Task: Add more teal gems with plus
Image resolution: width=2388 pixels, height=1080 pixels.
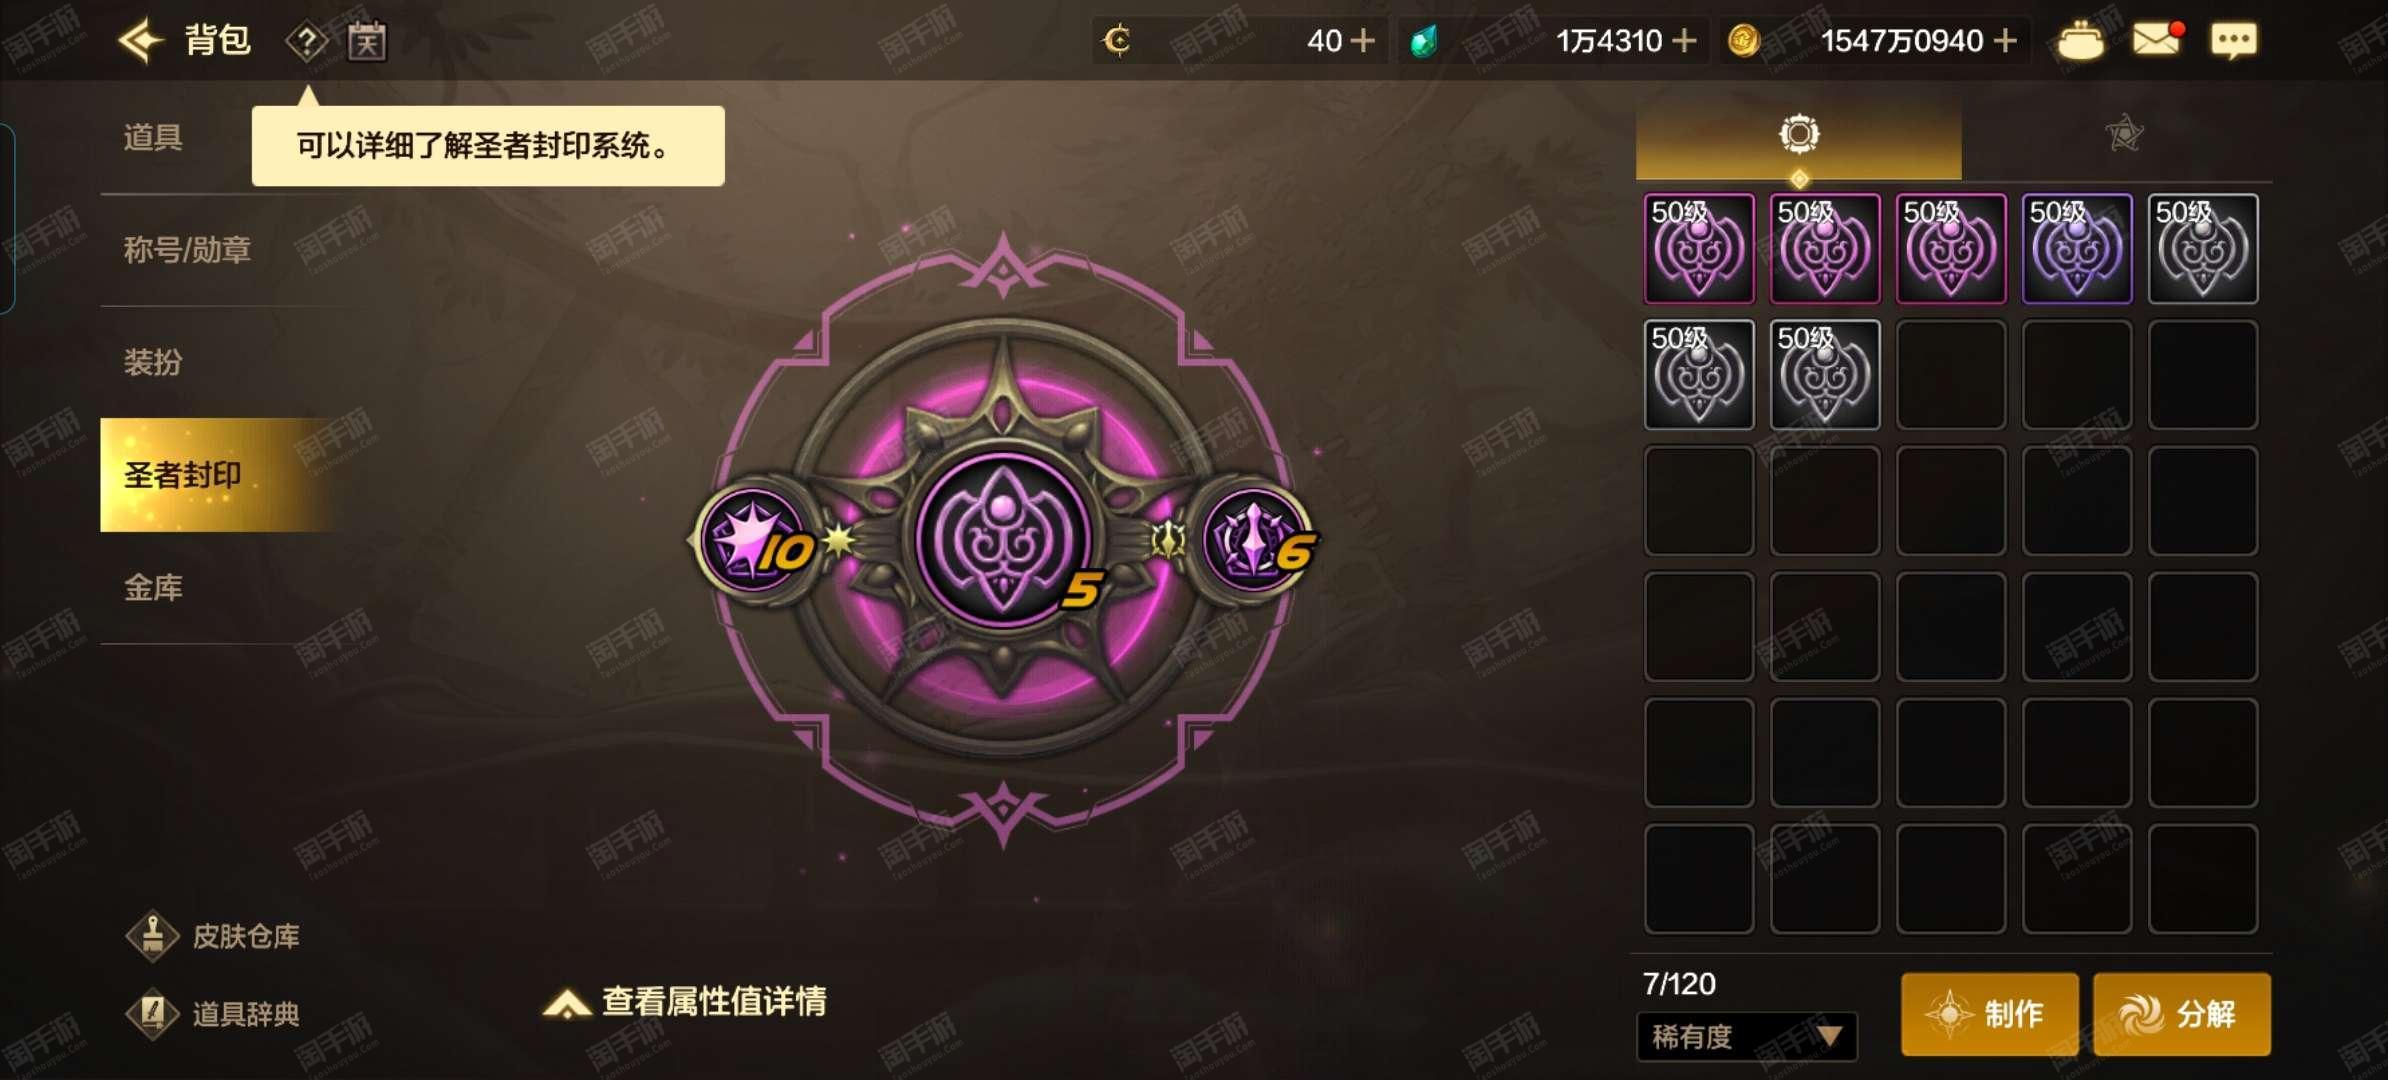Action: coord(1684,41)
